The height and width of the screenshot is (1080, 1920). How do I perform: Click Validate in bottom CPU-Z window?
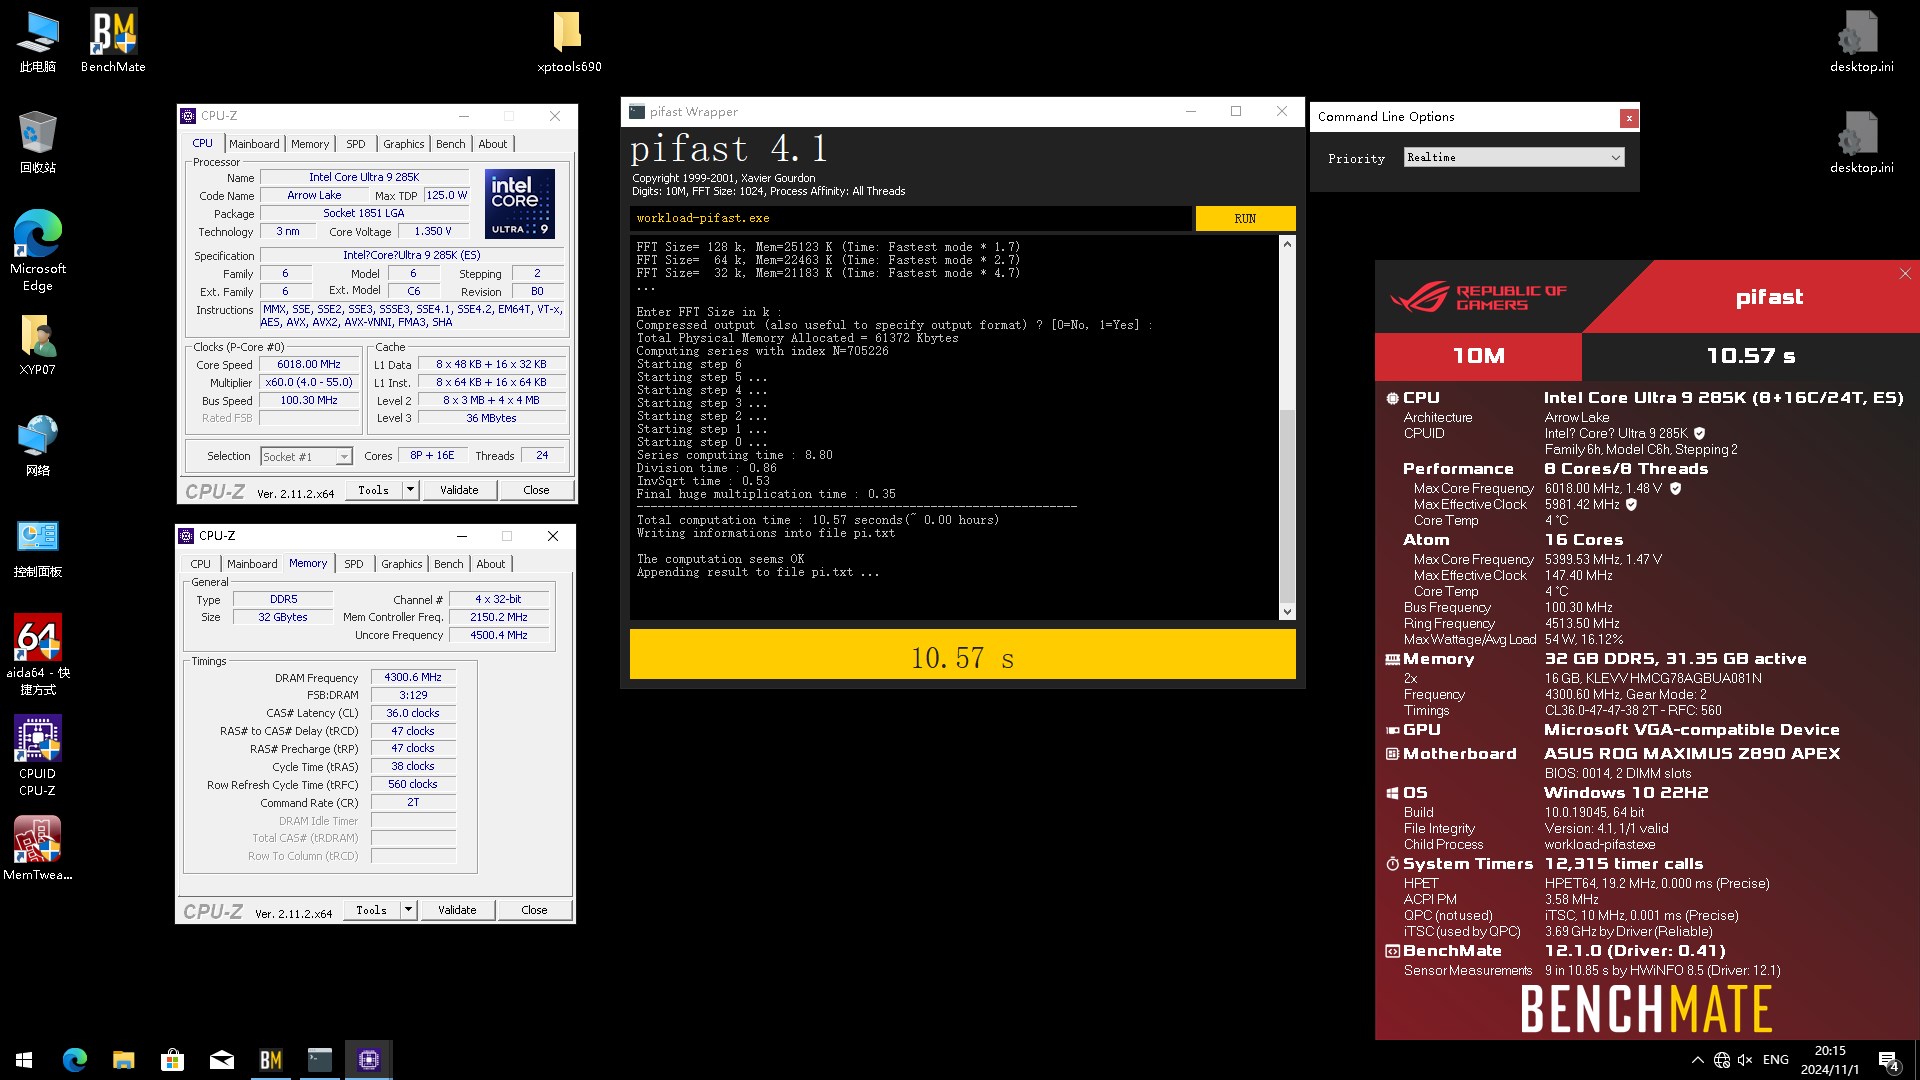pyautogui.click(x=457, y=910)
